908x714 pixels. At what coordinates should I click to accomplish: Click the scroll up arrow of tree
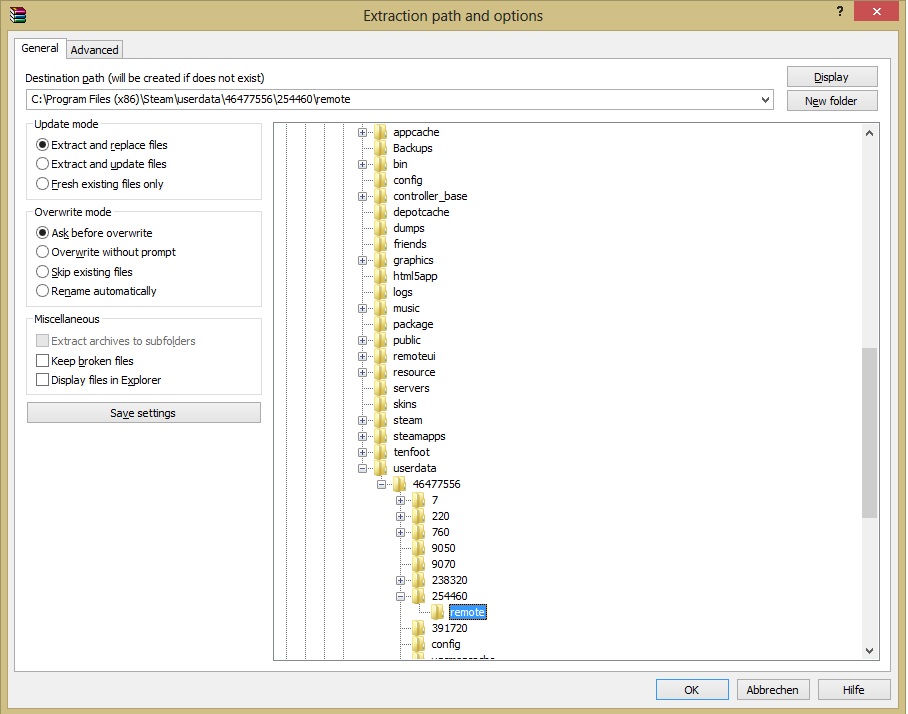(869, 133)
